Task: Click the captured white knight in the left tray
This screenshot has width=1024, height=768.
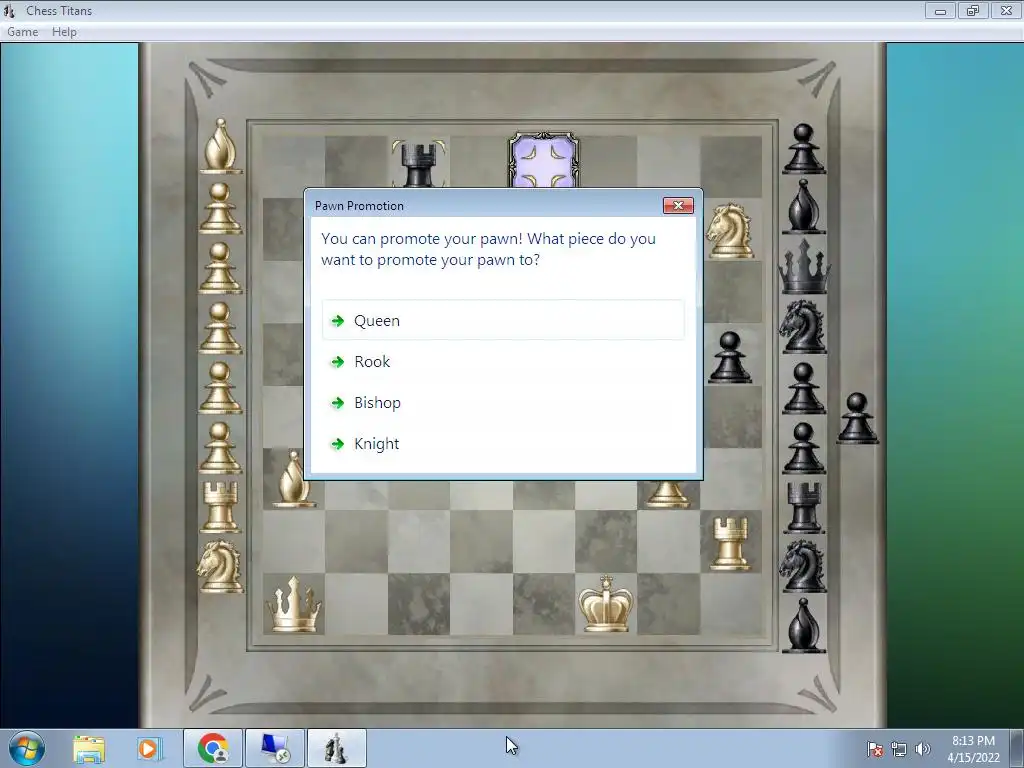Action: click(221, 566)
